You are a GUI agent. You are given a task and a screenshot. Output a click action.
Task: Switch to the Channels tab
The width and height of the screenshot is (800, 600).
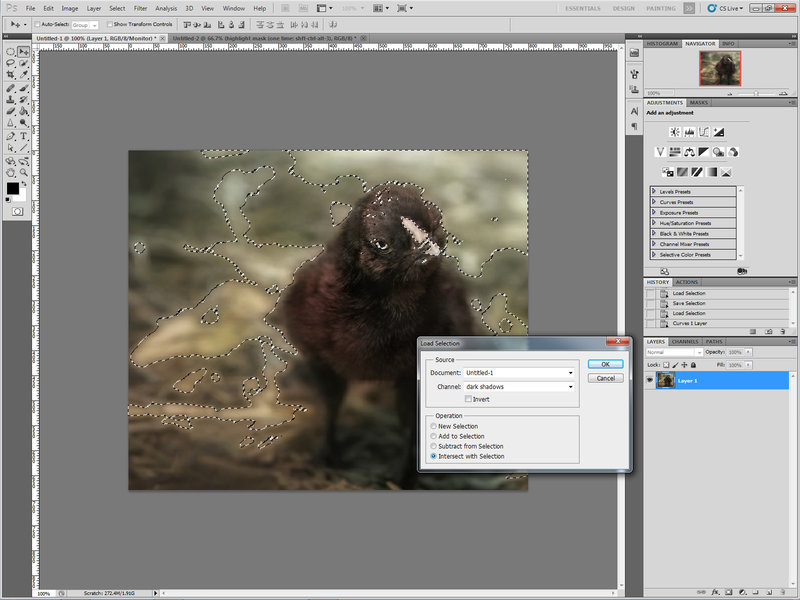[685, 341]
